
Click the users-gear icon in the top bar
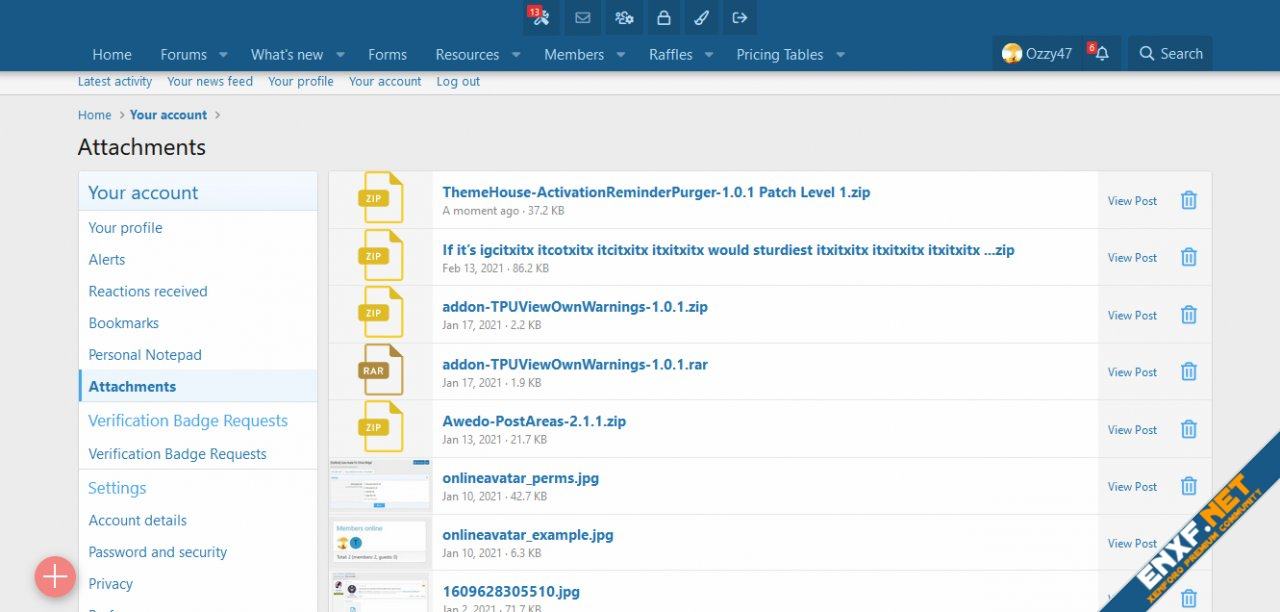pos(624,17)
